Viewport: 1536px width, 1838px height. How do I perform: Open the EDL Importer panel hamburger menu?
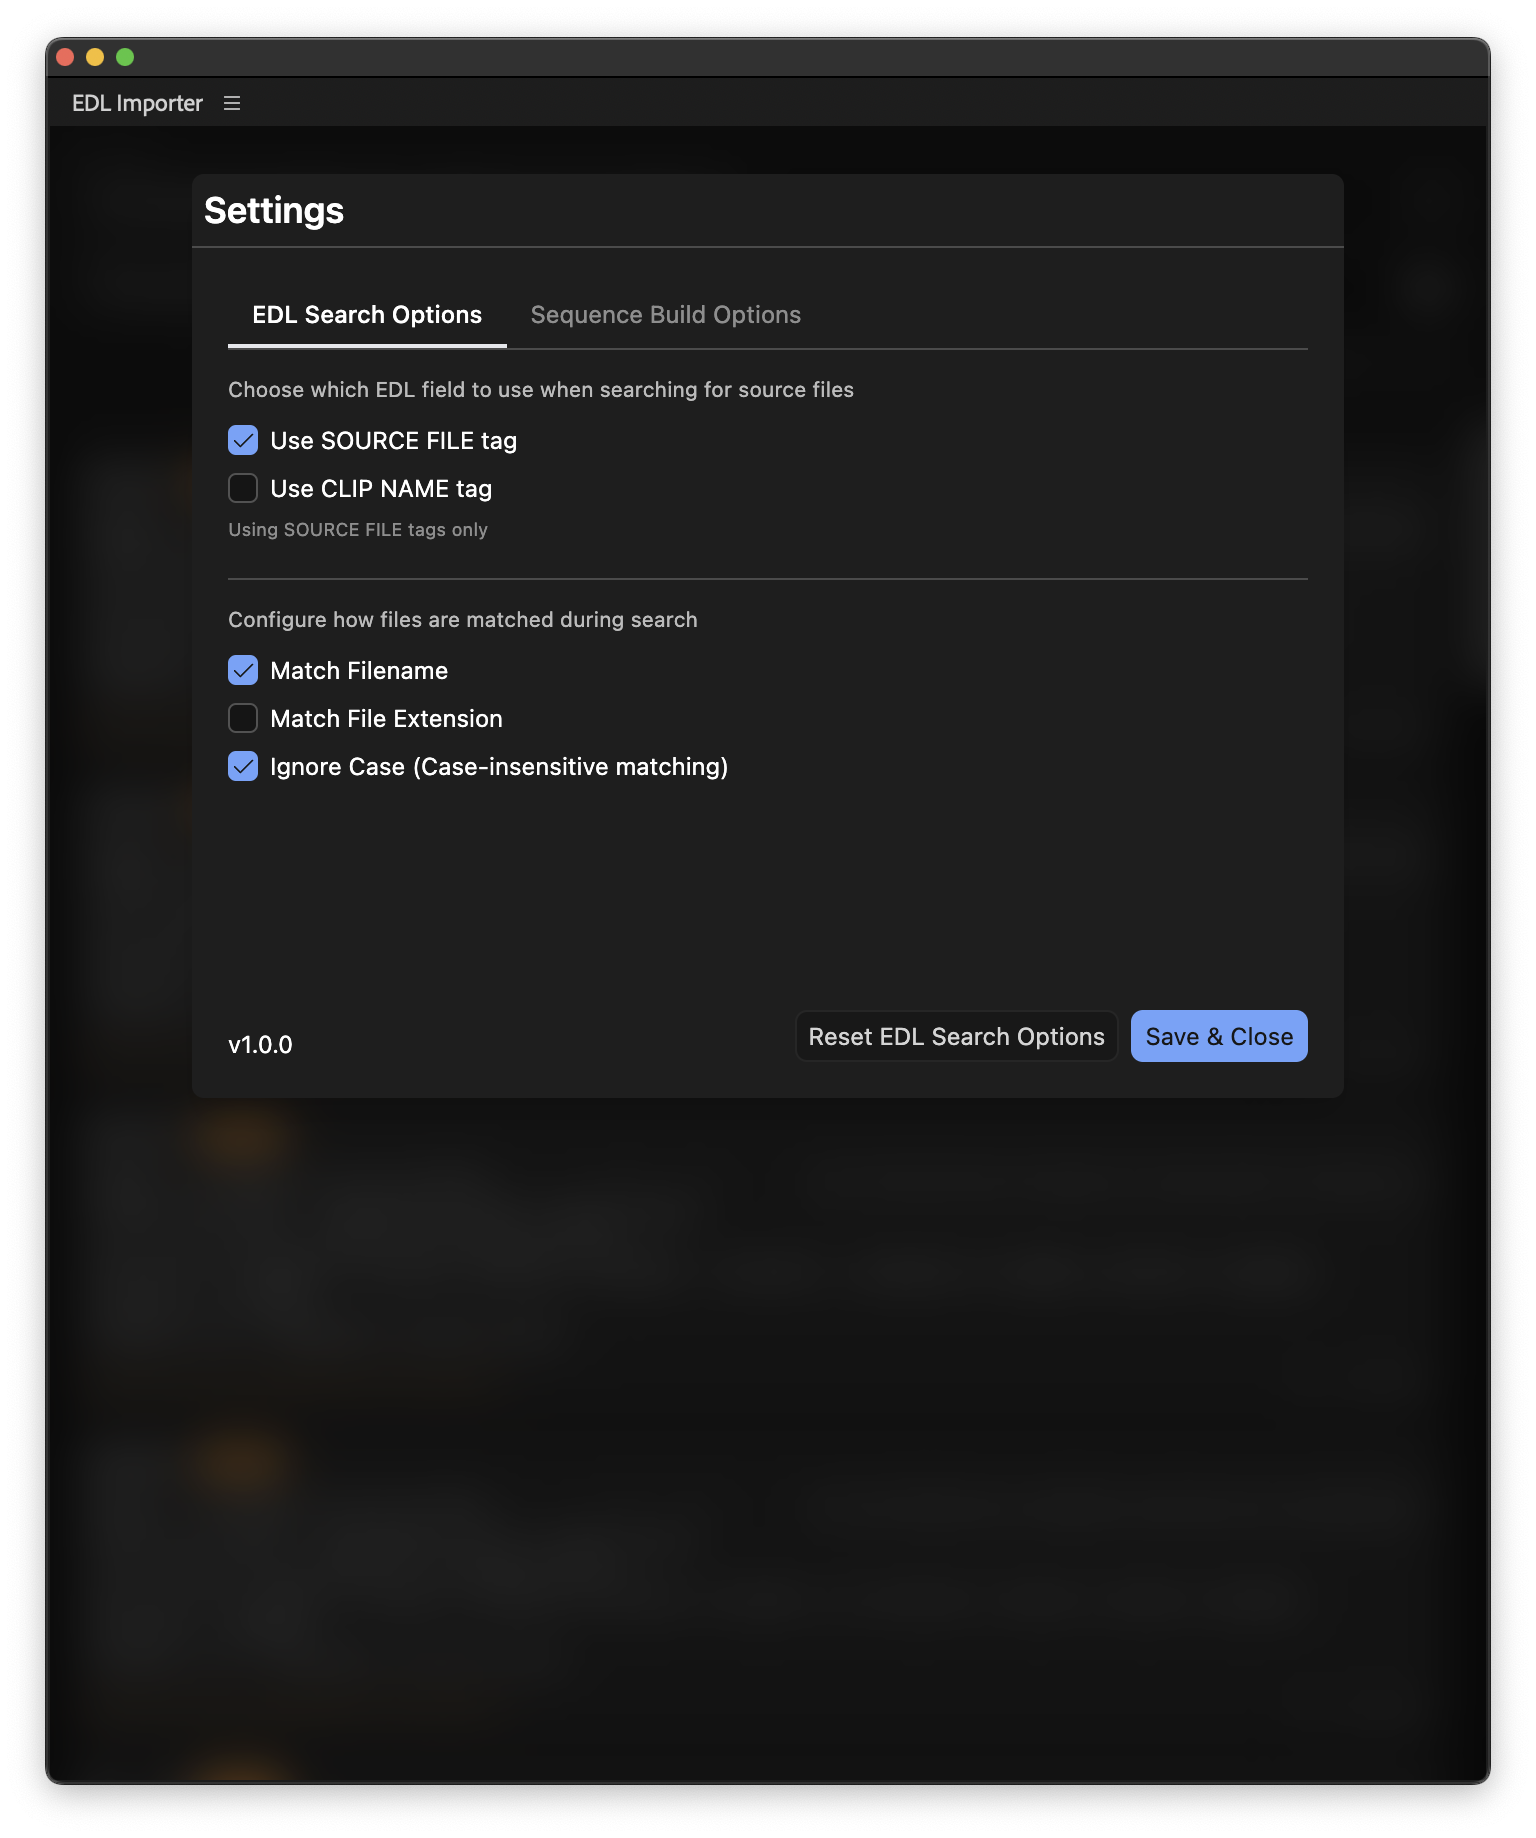click(232, 103)
